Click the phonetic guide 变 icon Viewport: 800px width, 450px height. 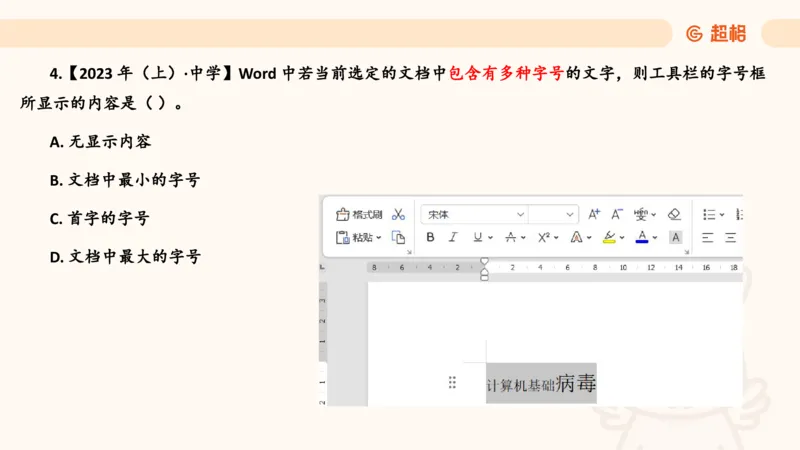pos(640,214)
